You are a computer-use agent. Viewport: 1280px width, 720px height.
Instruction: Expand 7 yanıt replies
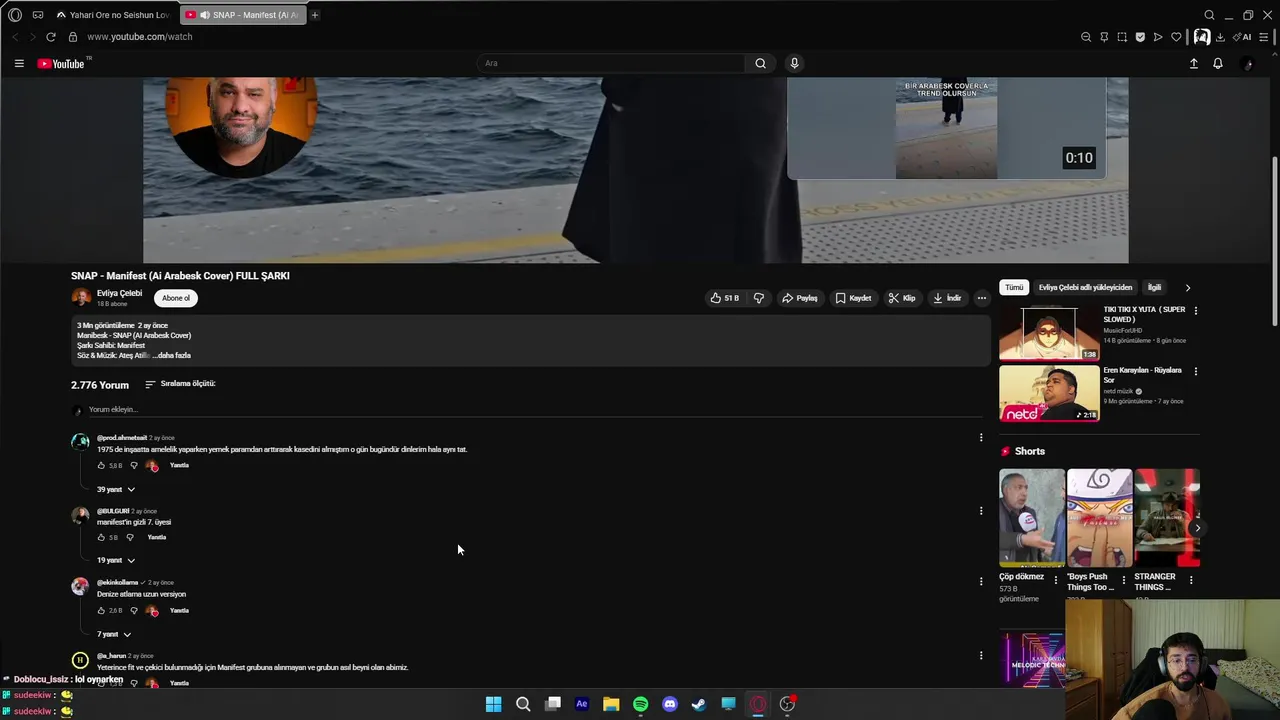point(114,634)
